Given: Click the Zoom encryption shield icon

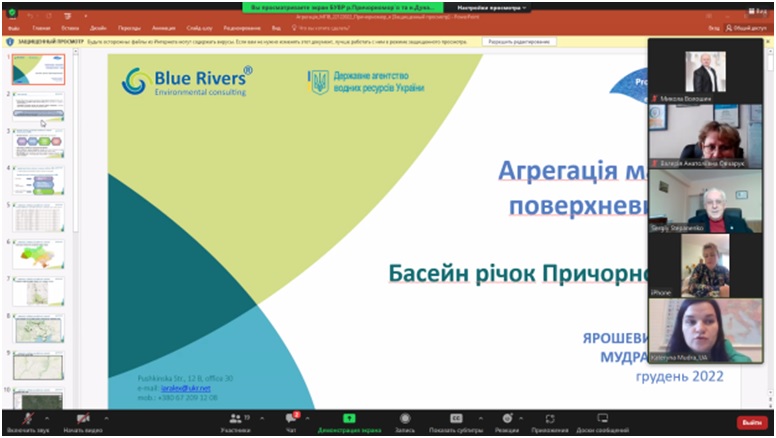Looking at the screenshot, I should click(x=12, y=13).
